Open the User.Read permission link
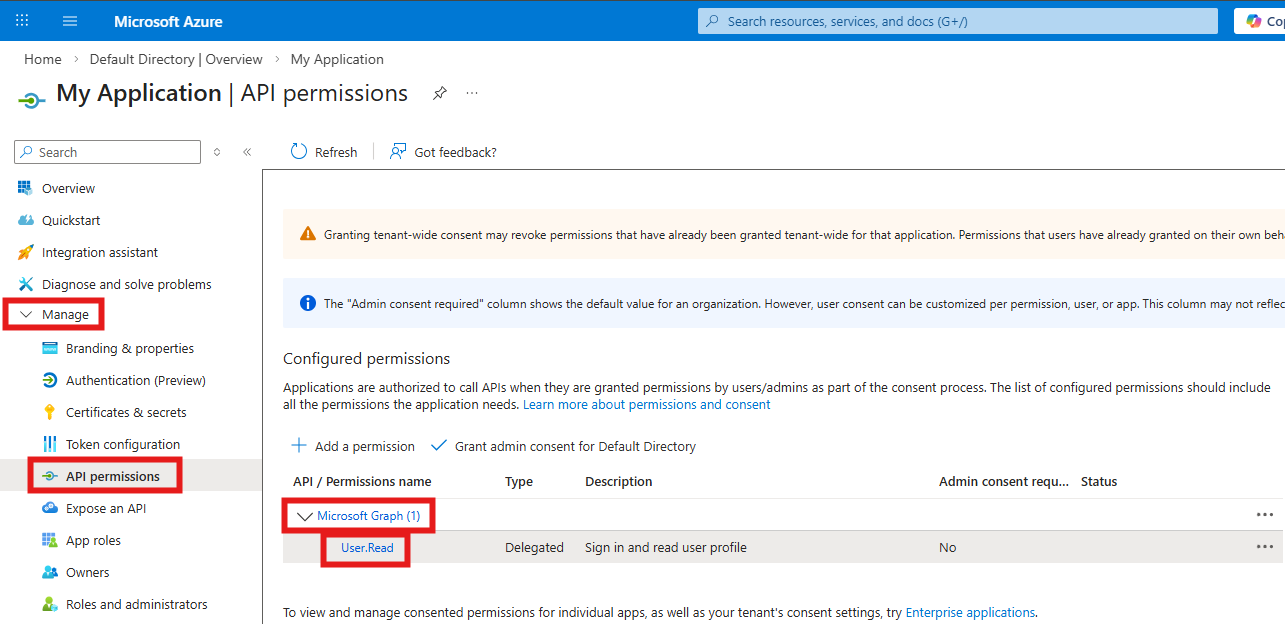1285x624 pixels. 367,547
